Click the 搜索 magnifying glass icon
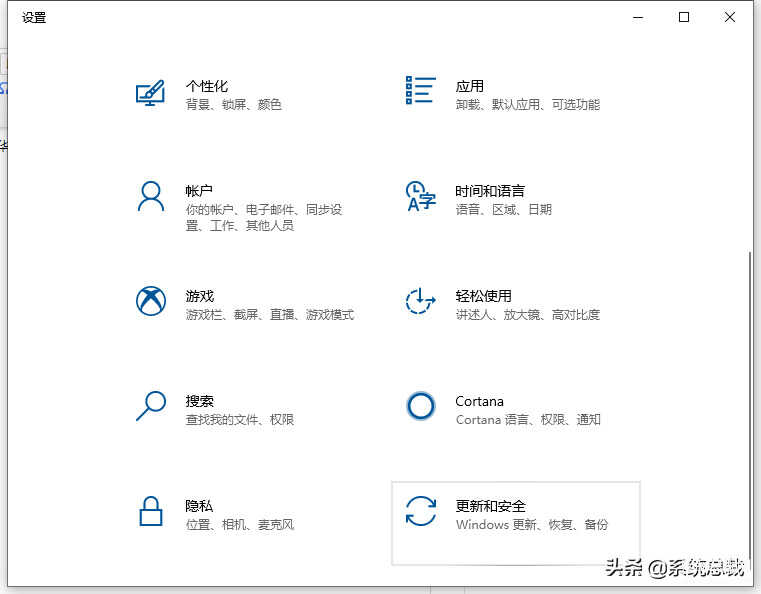The height and width of the screenshot is (594, 761). [x=151, y=406]
